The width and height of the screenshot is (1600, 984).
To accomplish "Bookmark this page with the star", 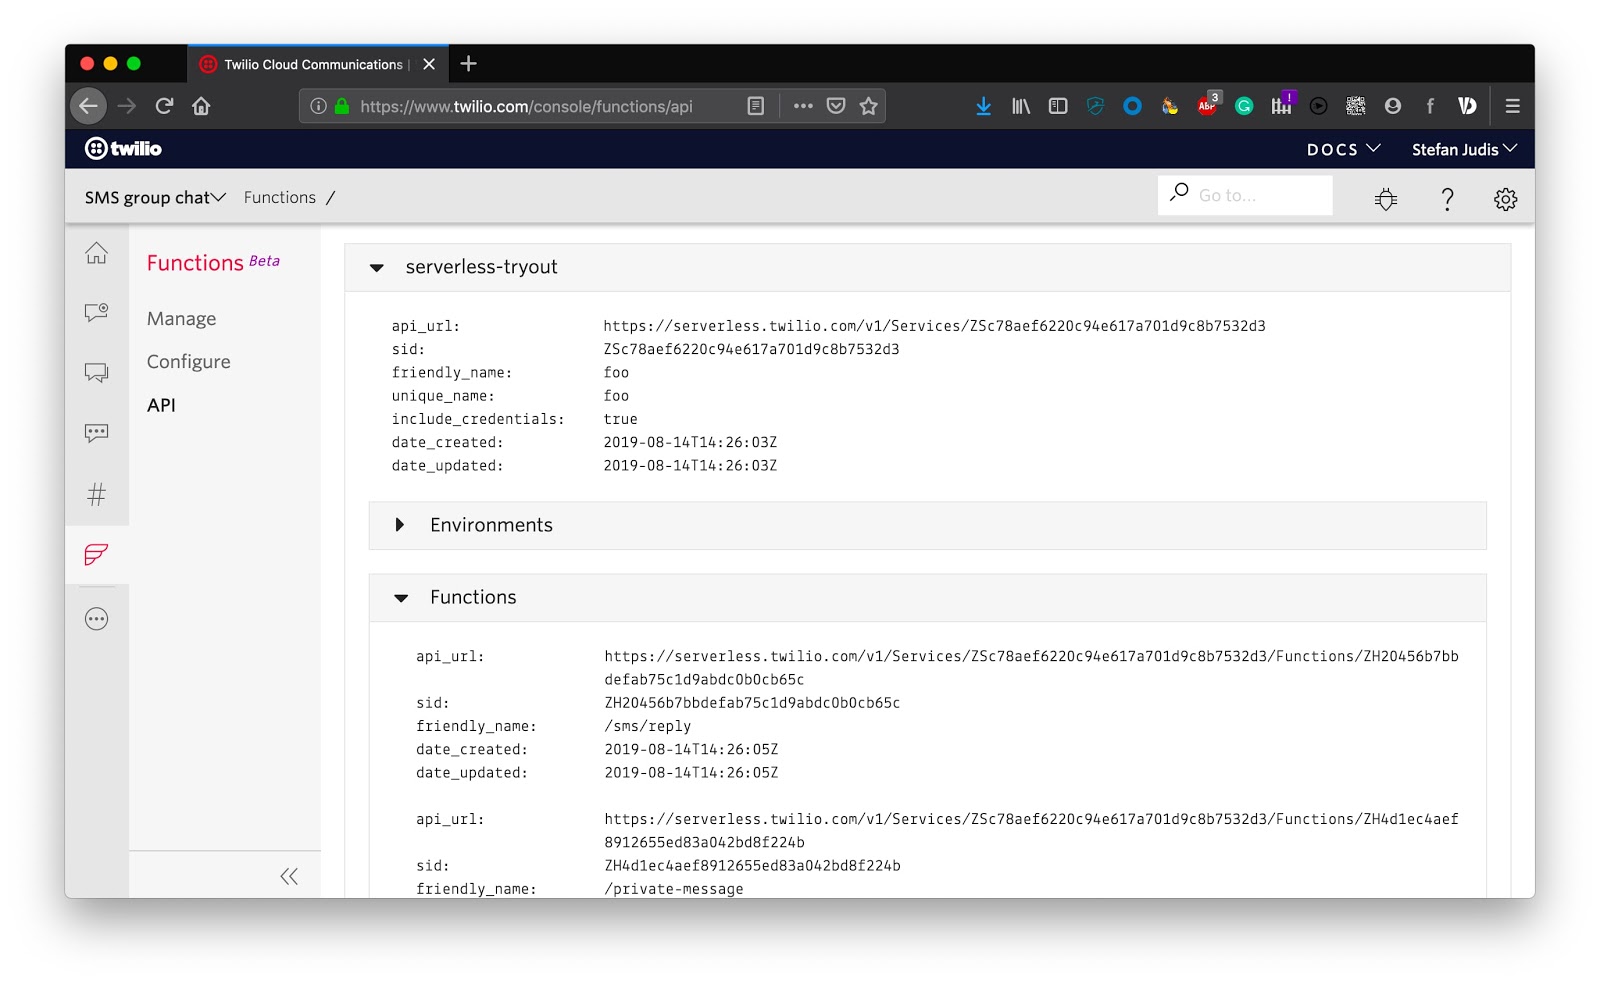I will pos(869,106).
